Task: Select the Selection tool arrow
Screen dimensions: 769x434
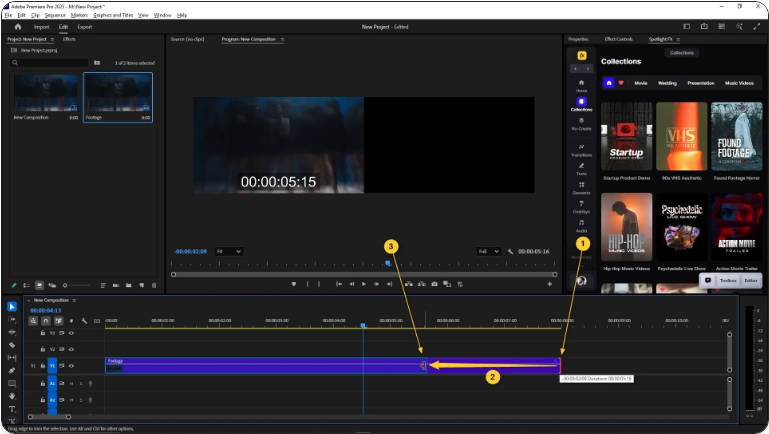Action: point(12,306)
